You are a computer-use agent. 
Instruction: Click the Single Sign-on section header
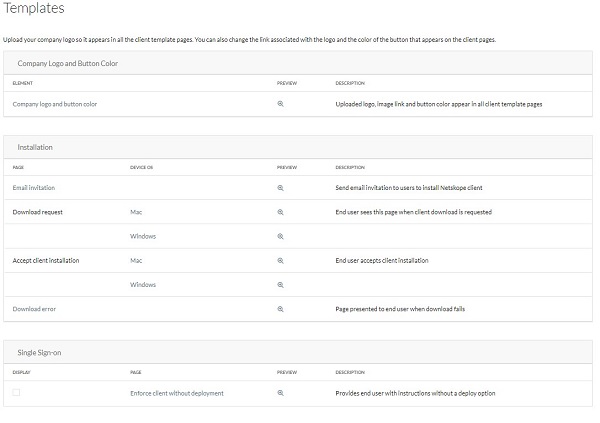tap(40, 351)
